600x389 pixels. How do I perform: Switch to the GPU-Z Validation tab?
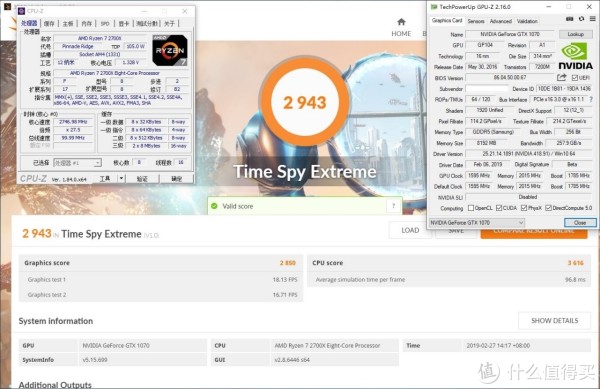click(527, 21)
